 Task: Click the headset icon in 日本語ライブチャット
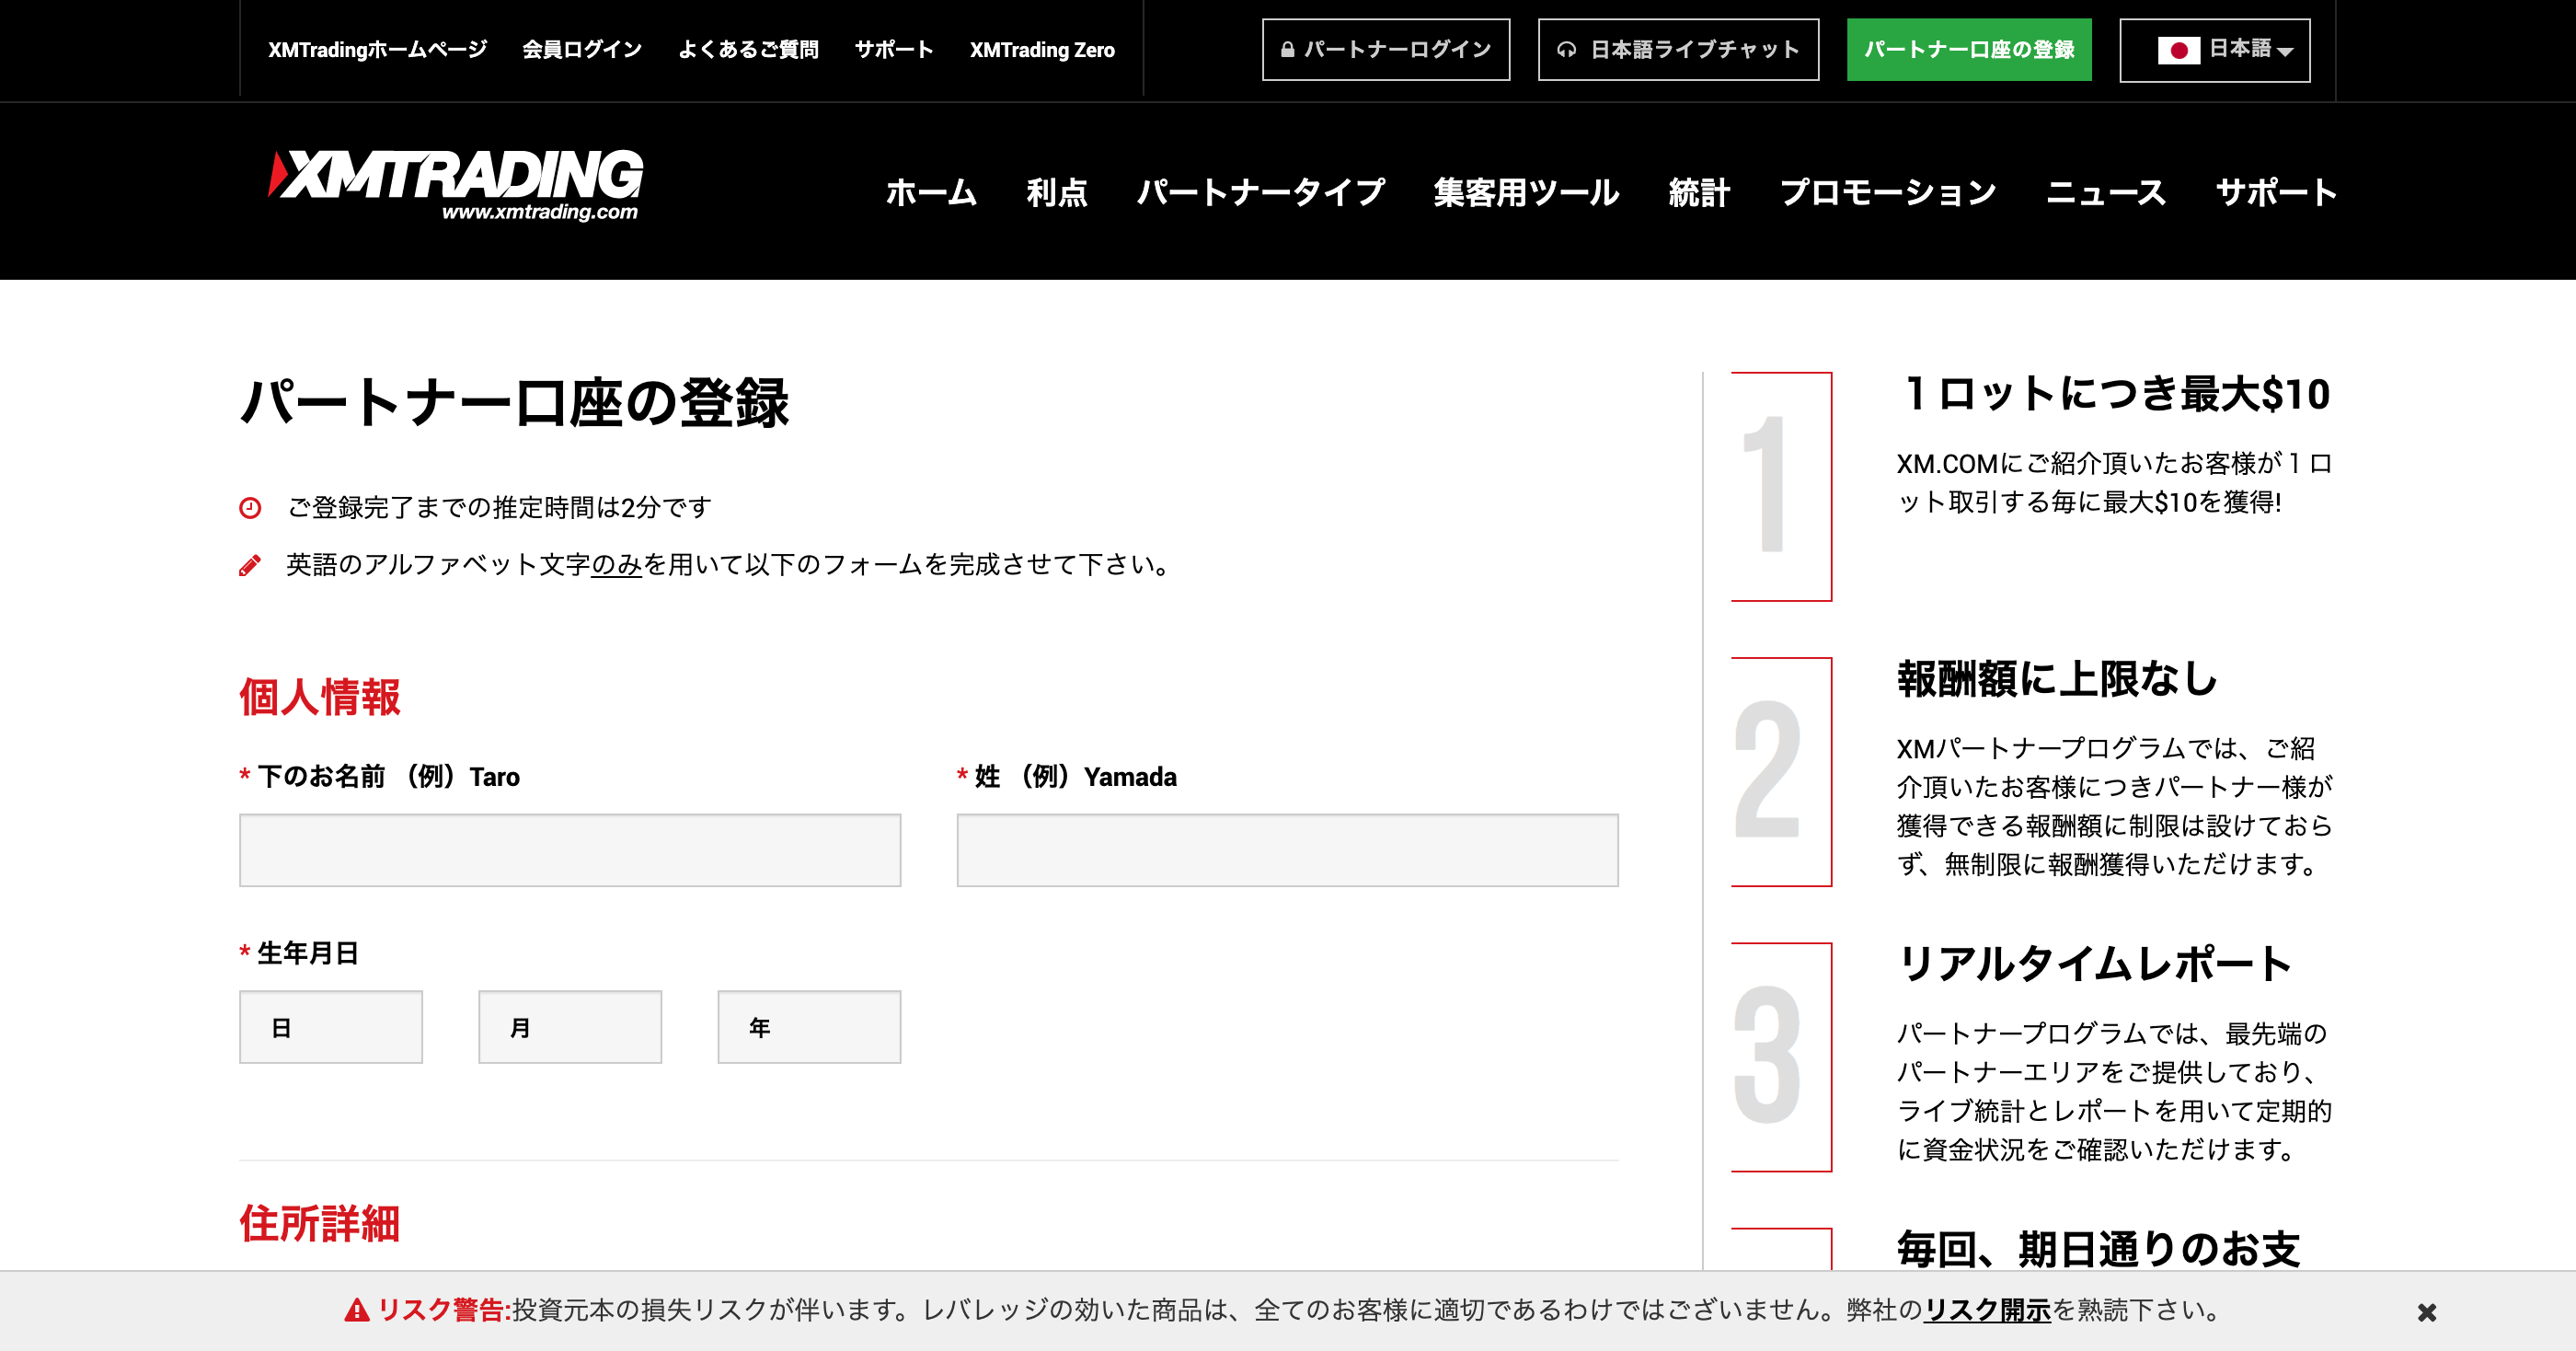click(x=1567, y=49)
